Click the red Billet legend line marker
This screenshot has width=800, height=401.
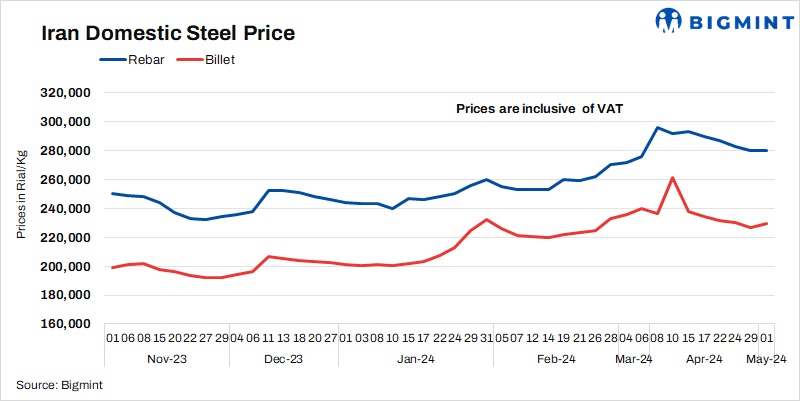tap(189, 61)
